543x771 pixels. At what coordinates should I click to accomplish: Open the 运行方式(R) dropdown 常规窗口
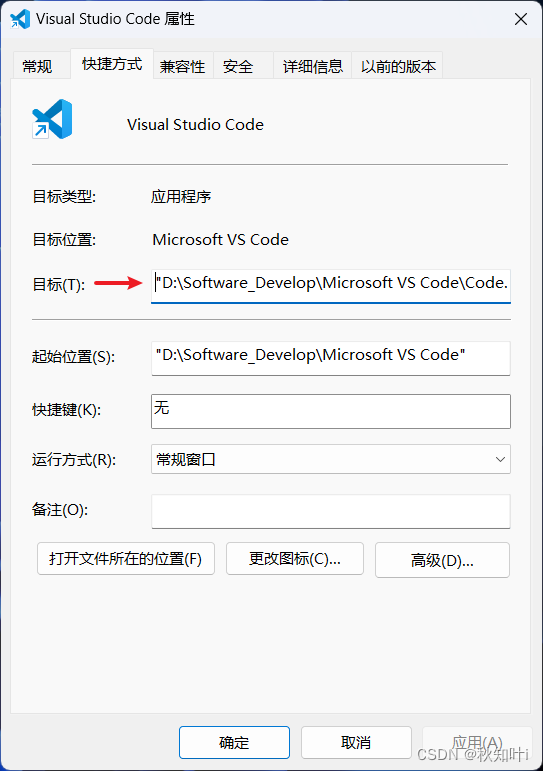[x=331, y=459]
